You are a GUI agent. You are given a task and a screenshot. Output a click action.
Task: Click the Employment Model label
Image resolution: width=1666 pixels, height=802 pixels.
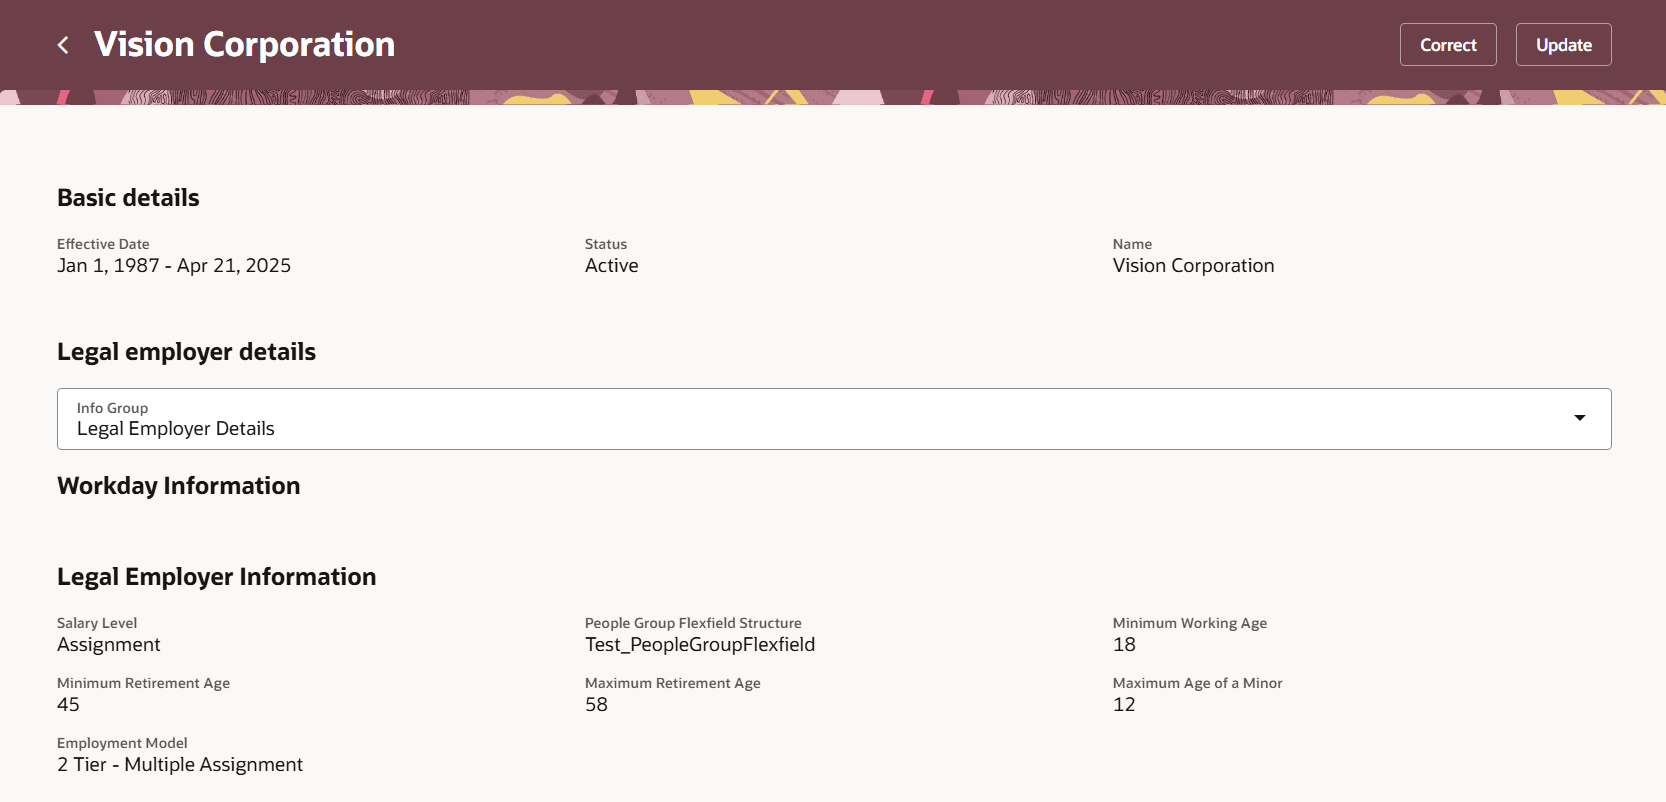(122, 743)
